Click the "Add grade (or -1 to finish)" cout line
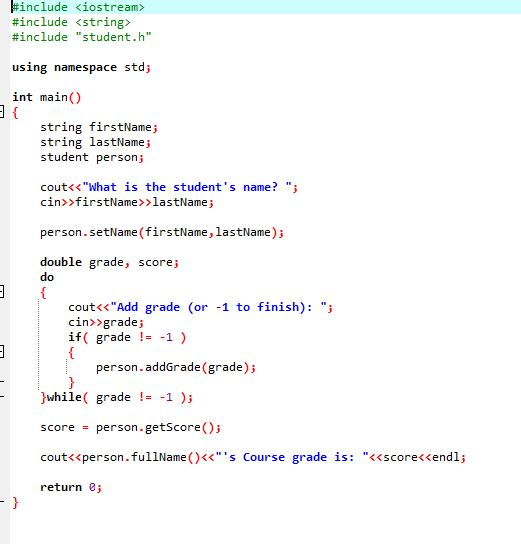521x544 pixels. (x=200, y=307)
